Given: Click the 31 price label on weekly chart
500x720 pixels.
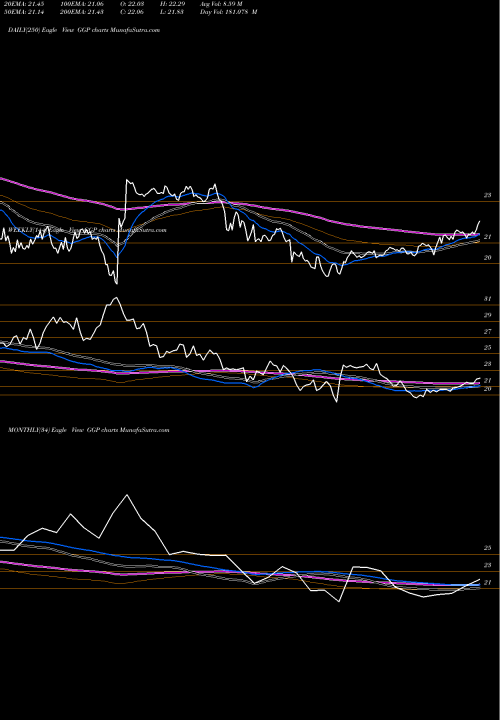Looking at the screenshot, I should click(x=488, y=299).
